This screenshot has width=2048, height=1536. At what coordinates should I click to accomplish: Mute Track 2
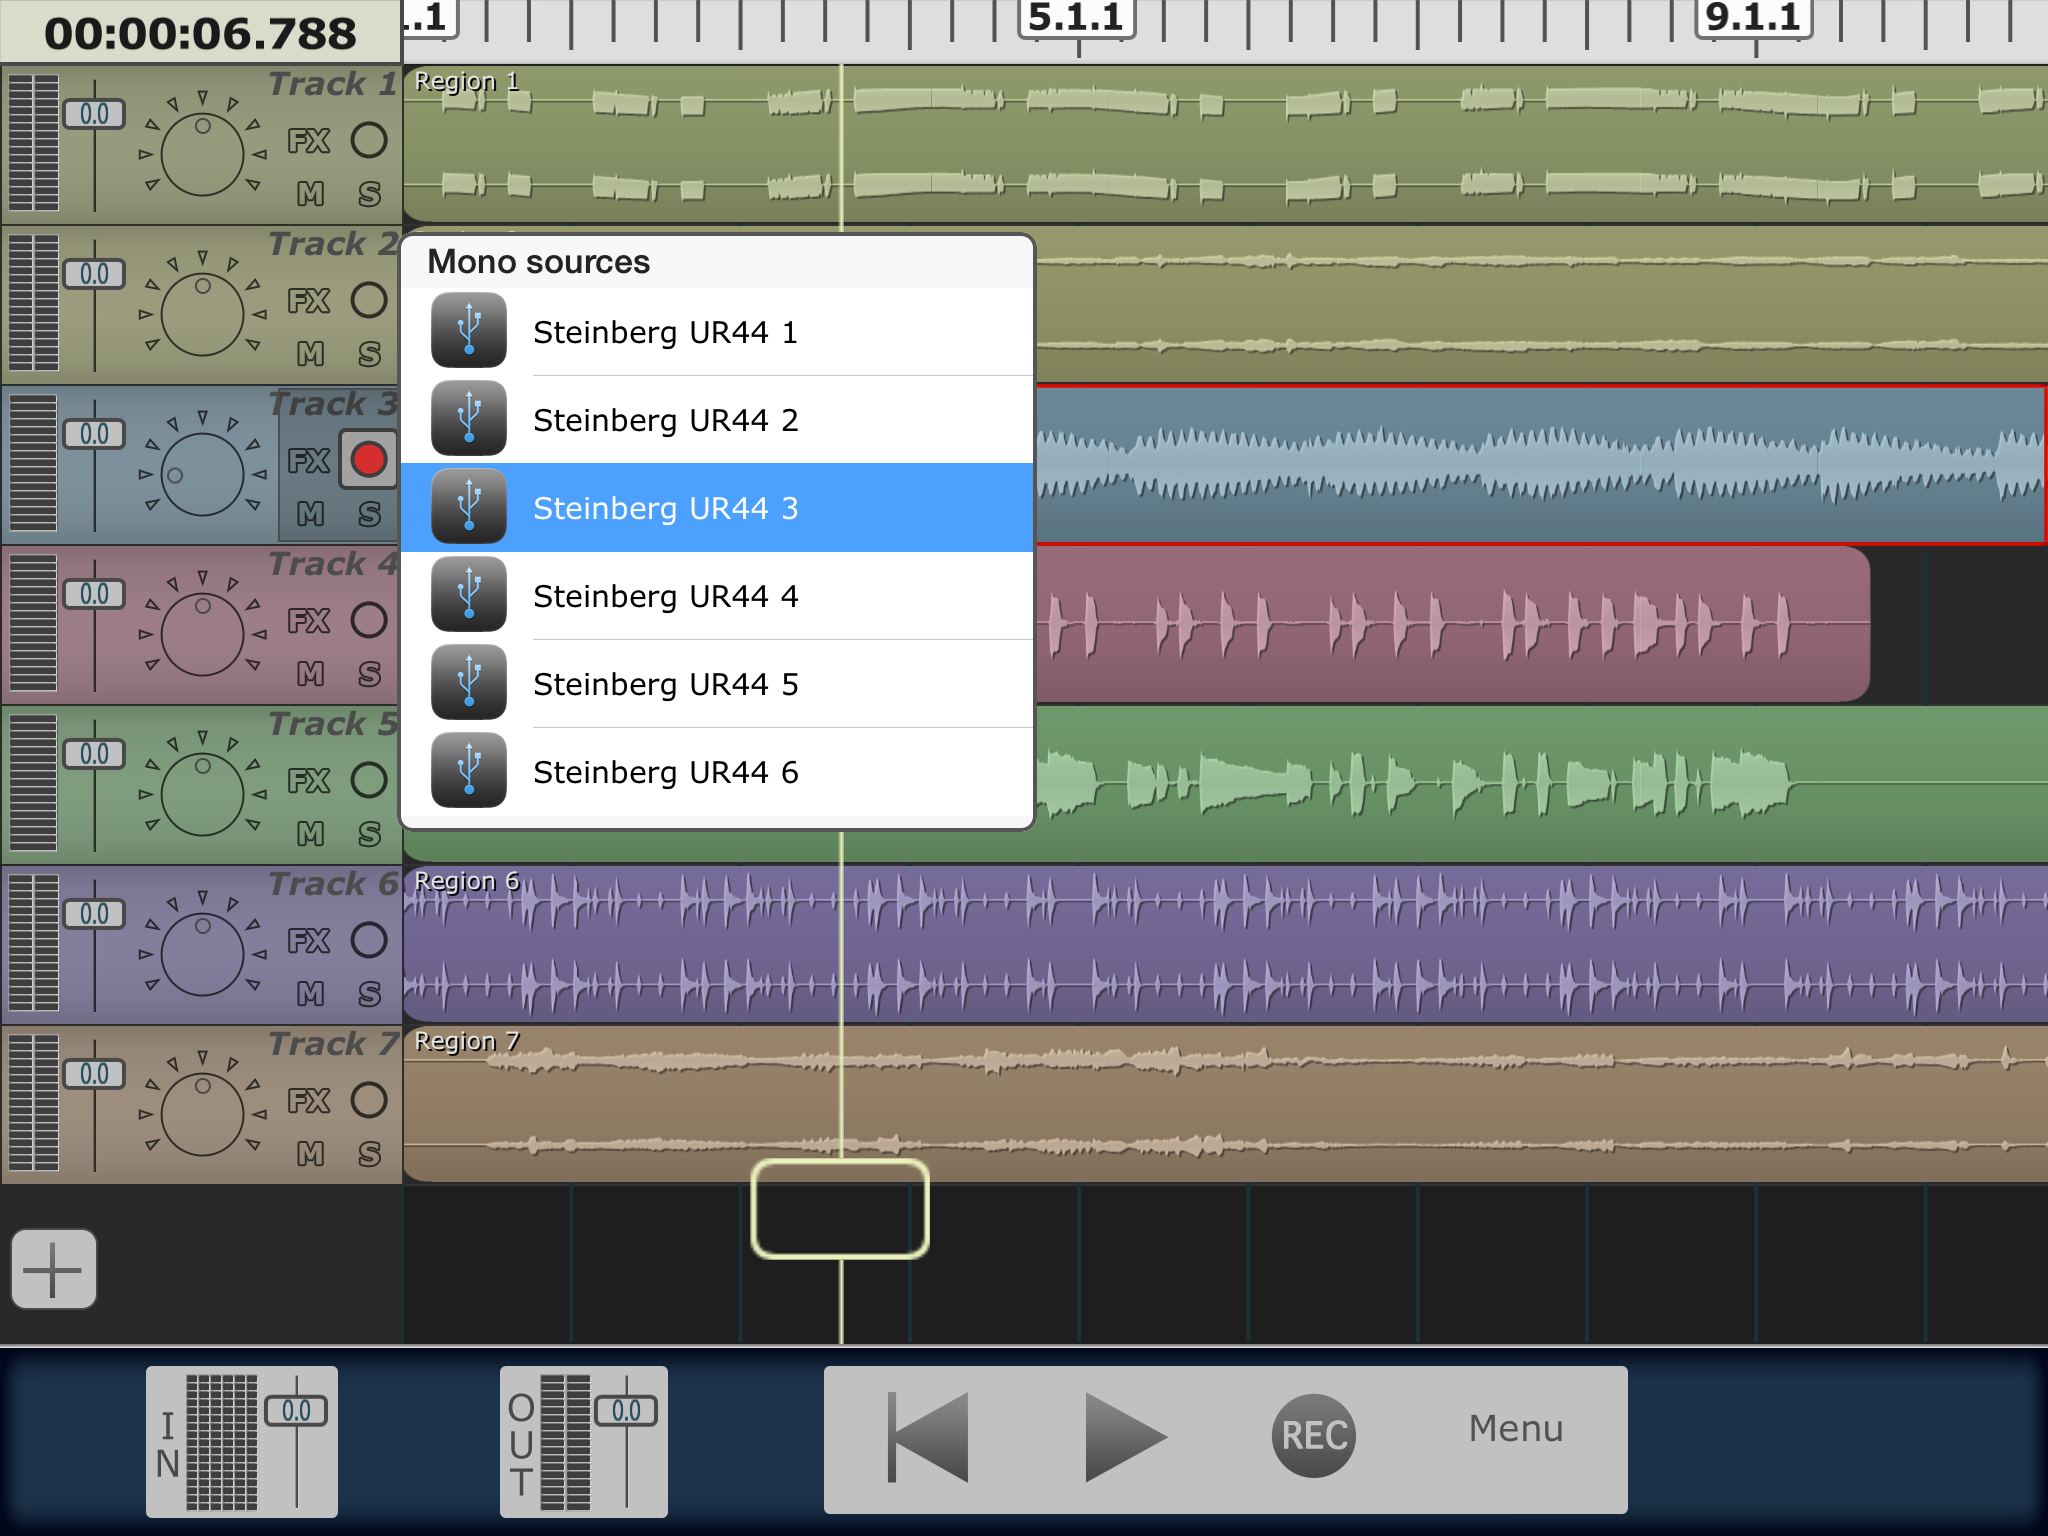pyautogui.click(x=311, y=354)
